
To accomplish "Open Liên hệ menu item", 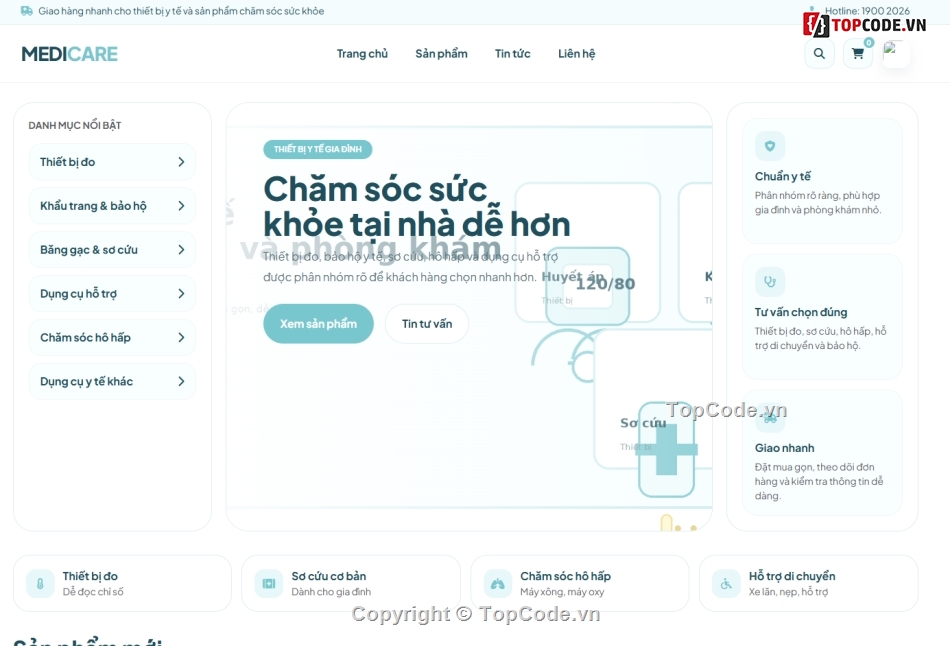I will point(576,54).
